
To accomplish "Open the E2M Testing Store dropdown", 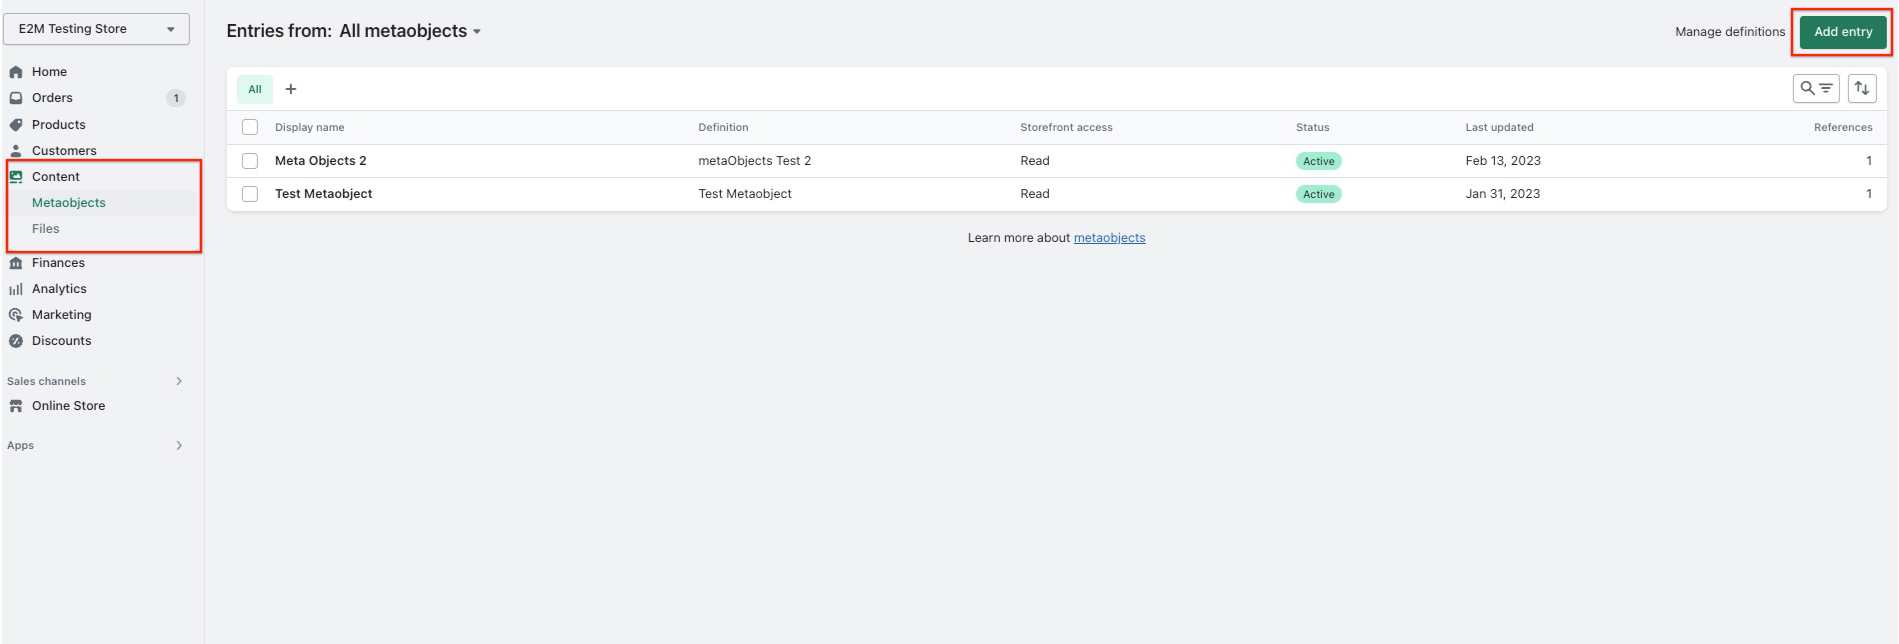I will (96, 29).
